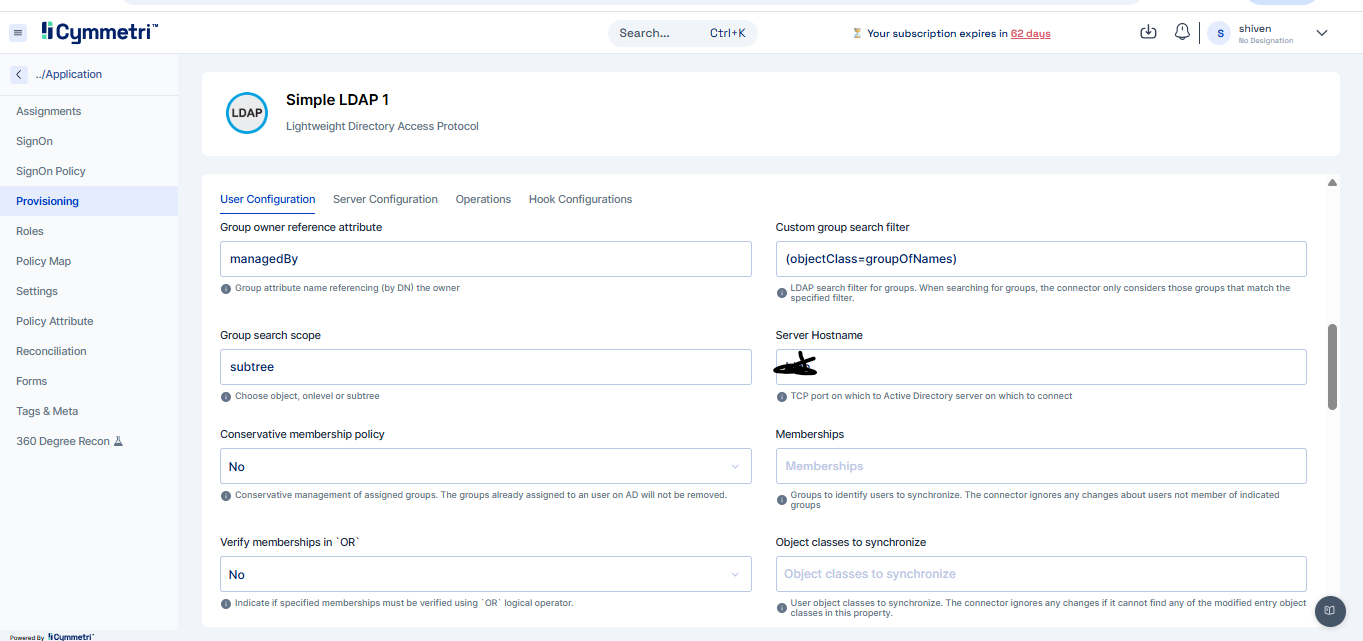Click the Simple LDAP 1 title

pyautogui.click(x=337, y=100)
